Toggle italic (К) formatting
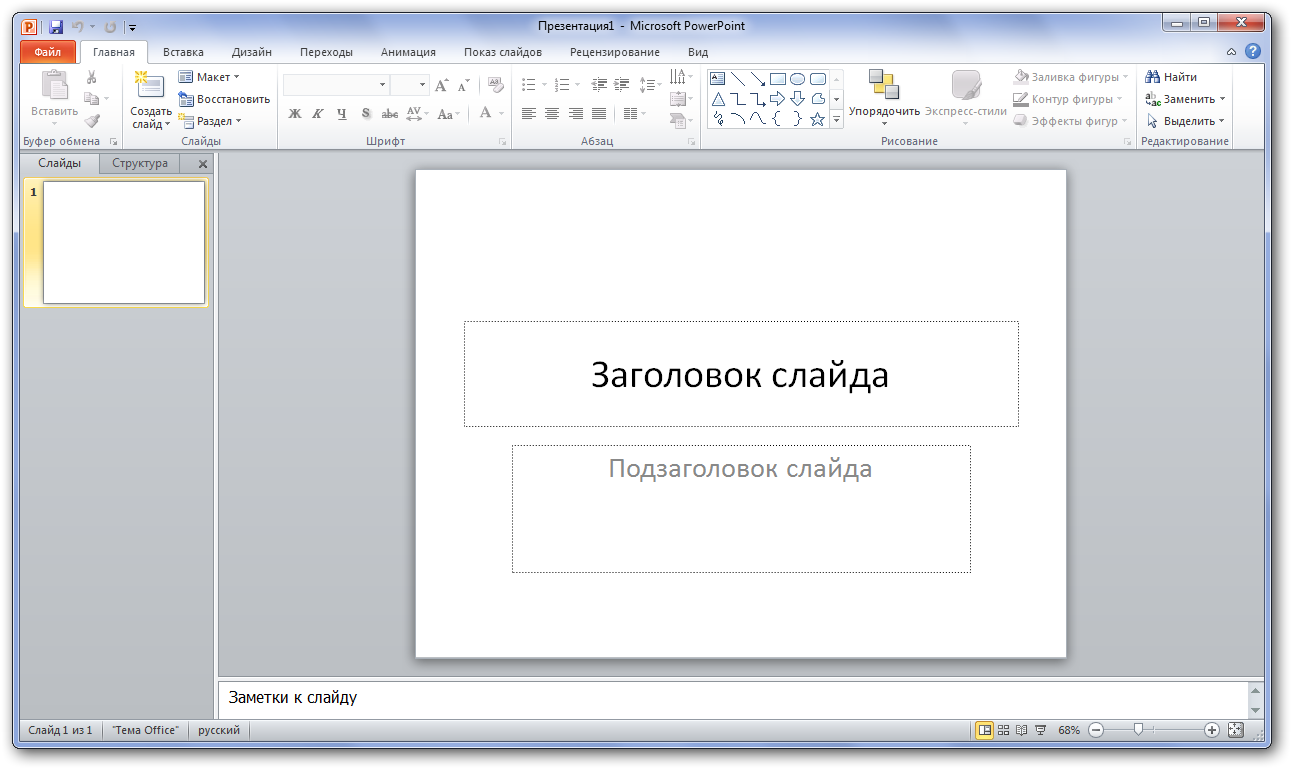 tap(318, 114)
